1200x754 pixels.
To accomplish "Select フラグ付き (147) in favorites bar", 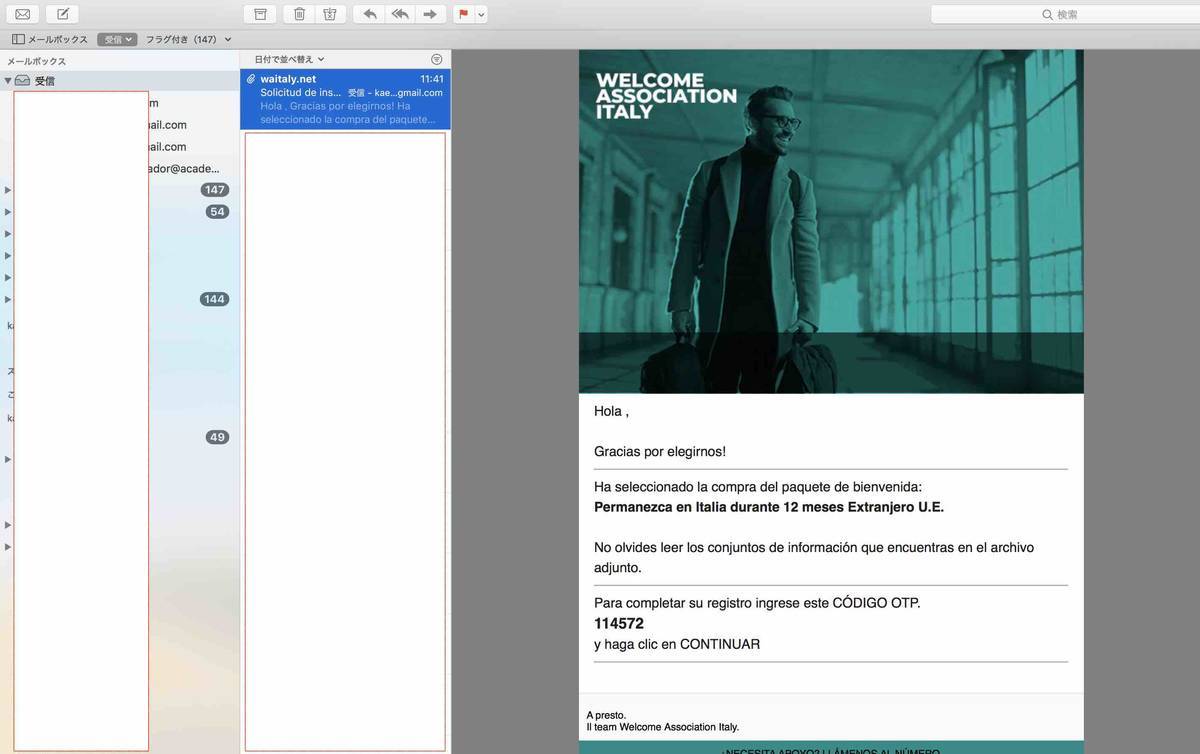I will click(x=188, y=39).
